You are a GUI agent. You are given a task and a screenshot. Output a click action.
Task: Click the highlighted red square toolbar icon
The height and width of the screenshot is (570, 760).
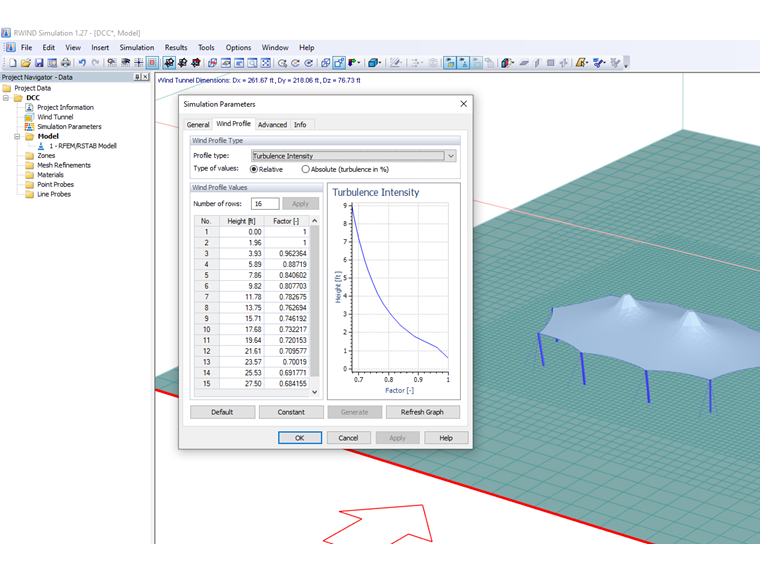[152, 63]
